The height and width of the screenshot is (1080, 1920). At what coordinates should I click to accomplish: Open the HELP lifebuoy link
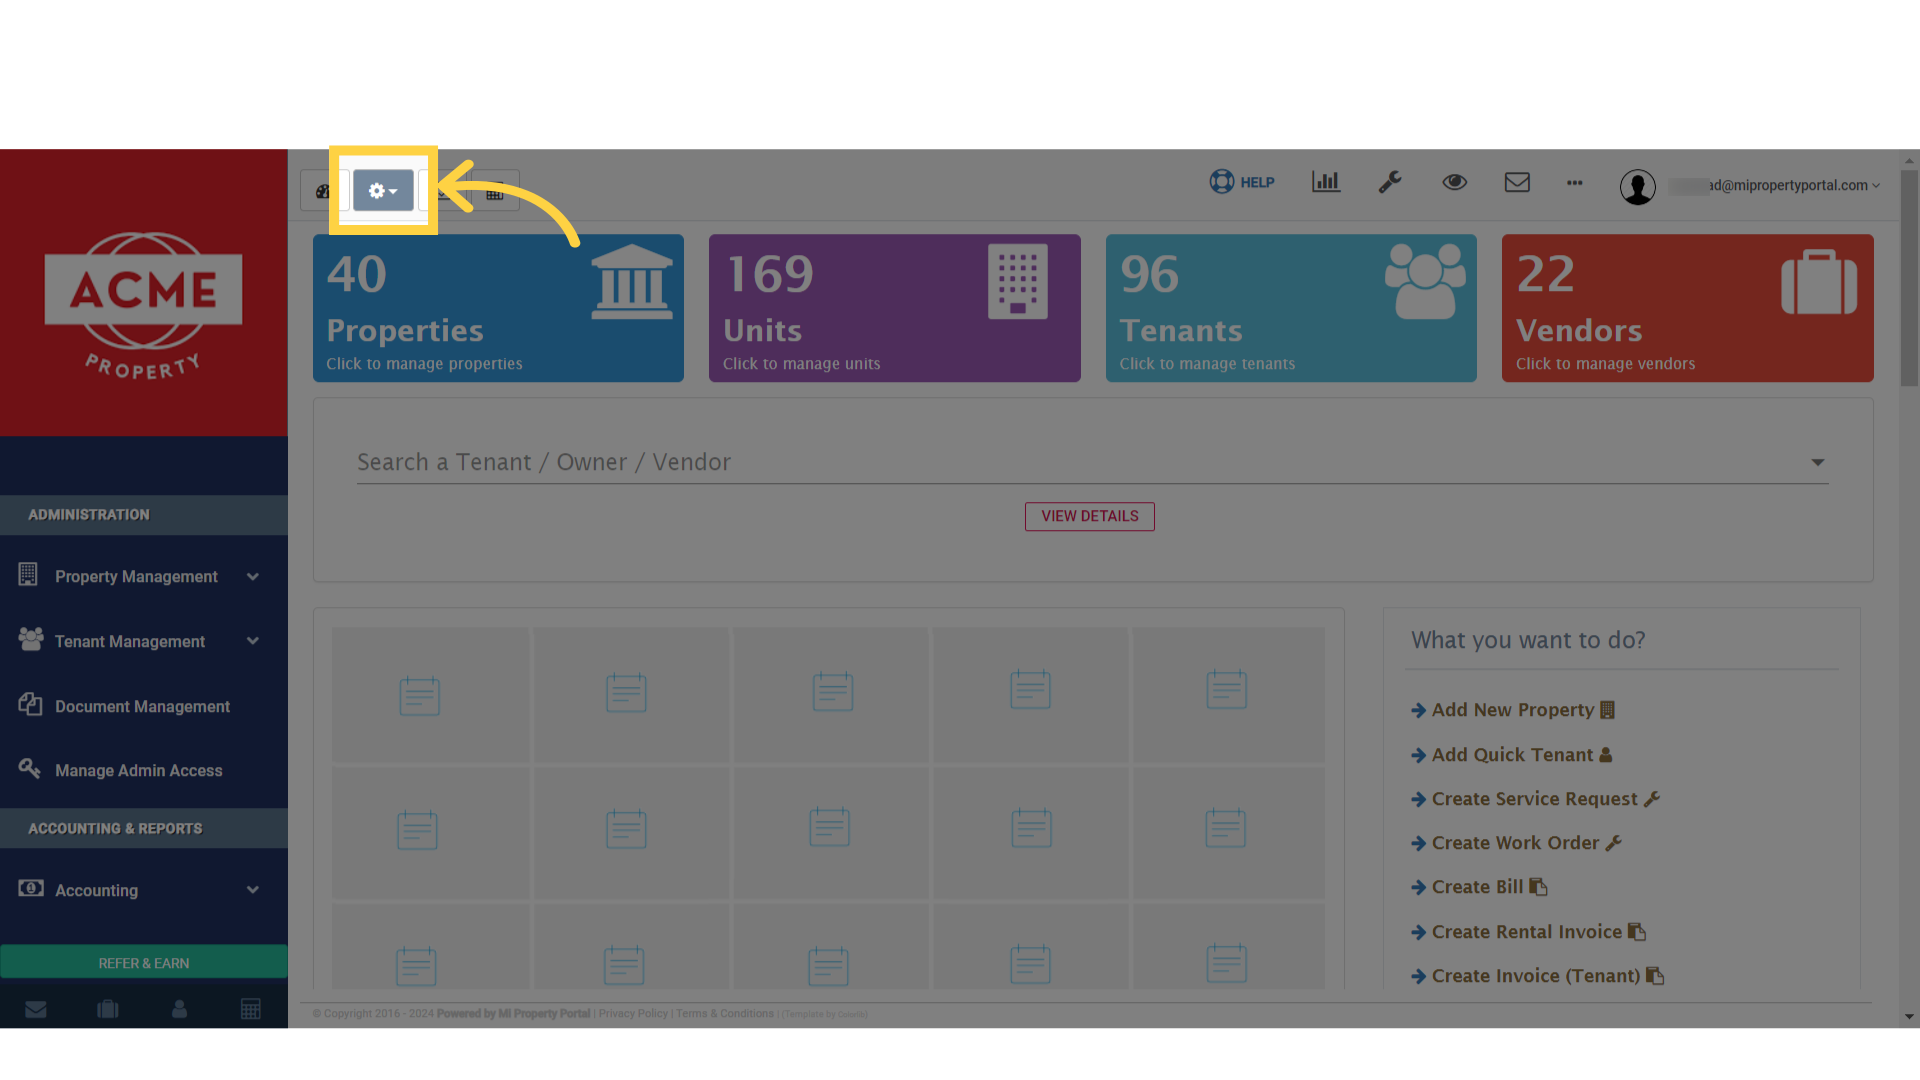tap(1242, 182)
